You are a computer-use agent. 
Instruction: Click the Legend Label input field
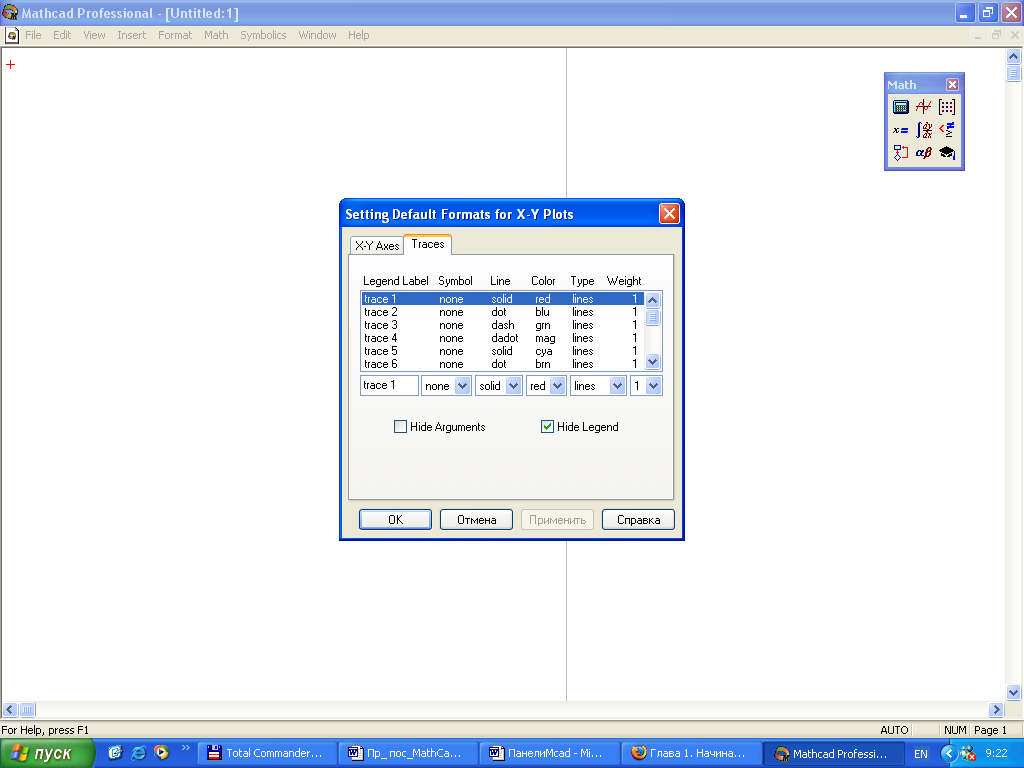389,385
